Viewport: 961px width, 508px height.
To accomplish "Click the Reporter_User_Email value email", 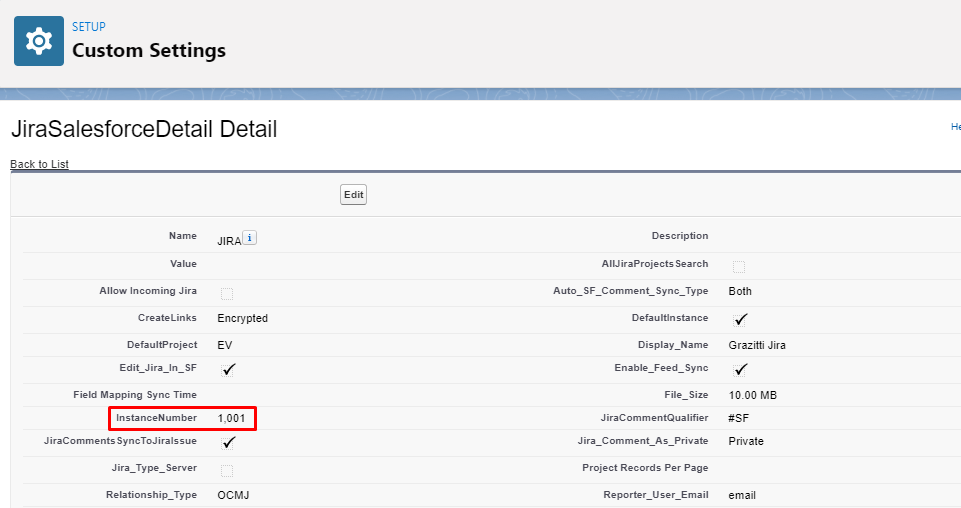I will point(742,495).
